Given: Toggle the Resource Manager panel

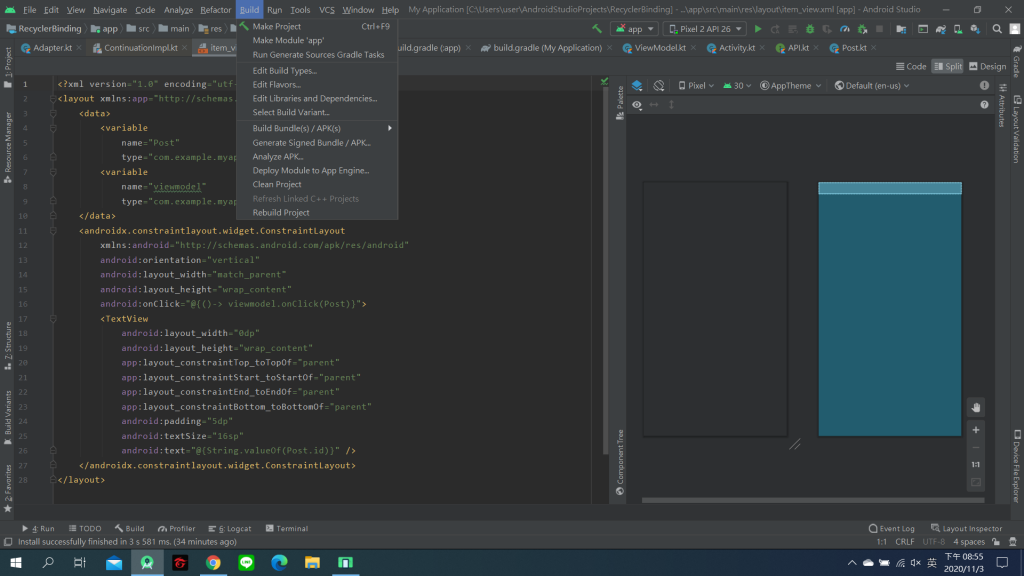Looking at the screenshot, I should point(8,148).
